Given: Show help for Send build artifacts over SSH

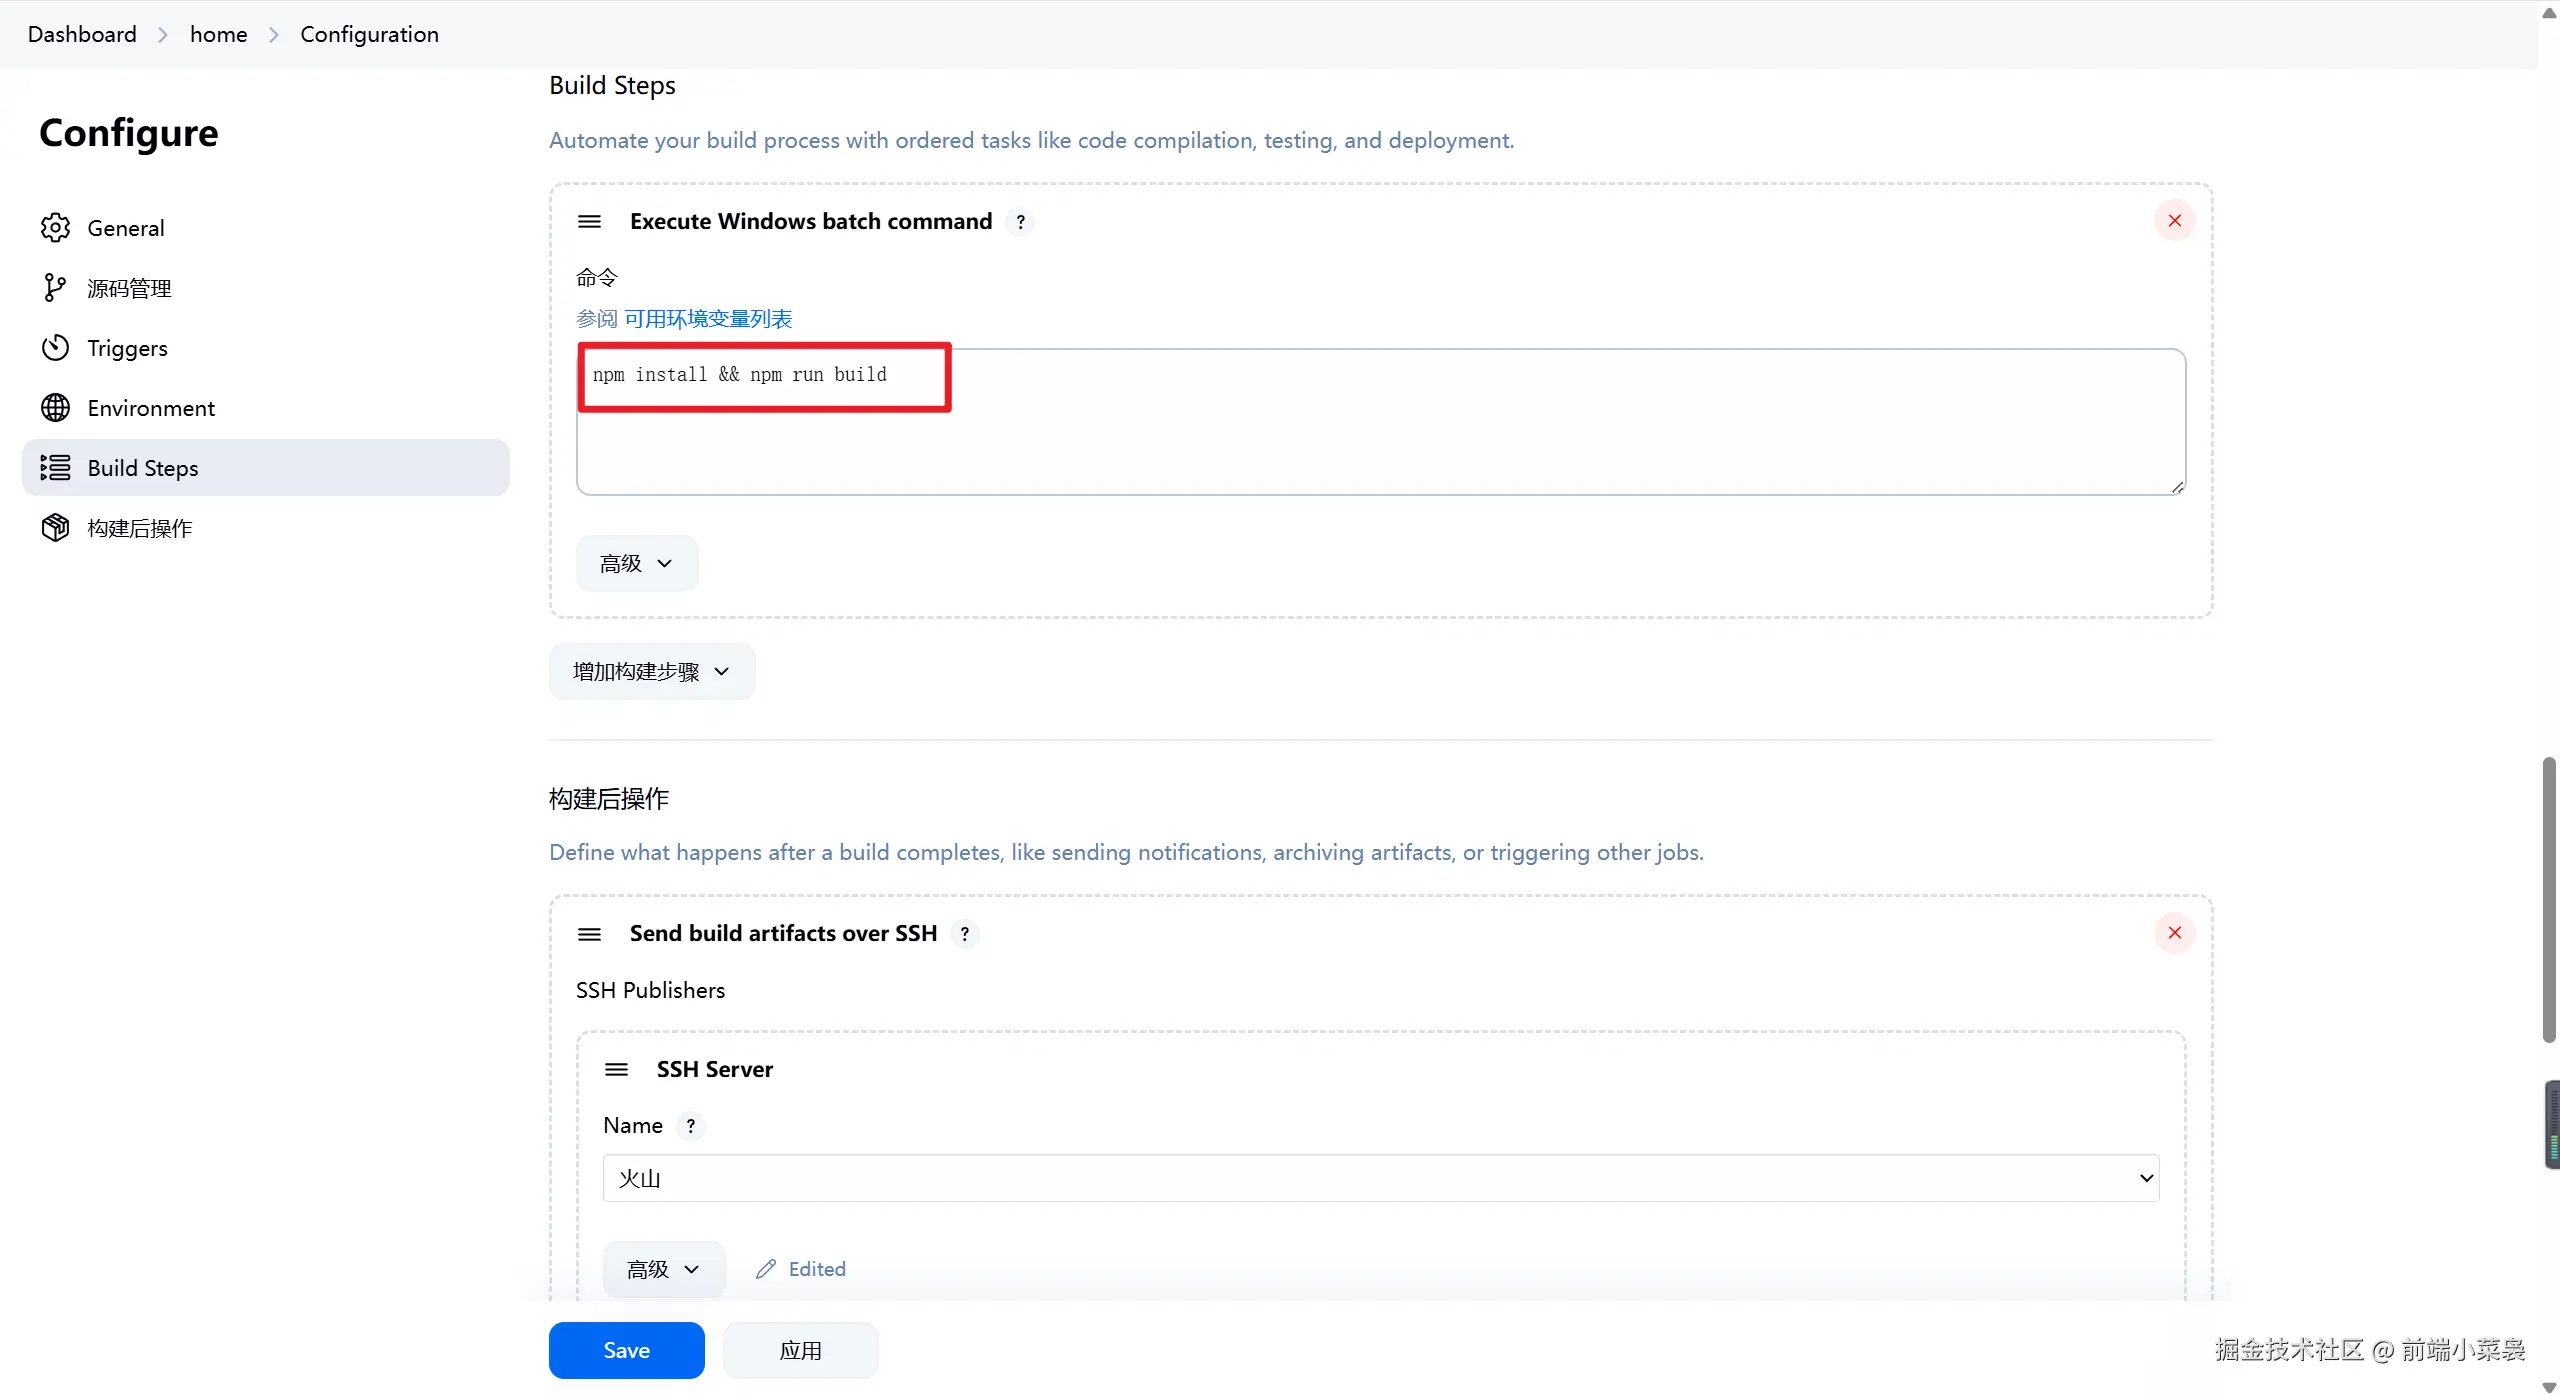Looking at the screenshot, I should click(x=964, y=934).
